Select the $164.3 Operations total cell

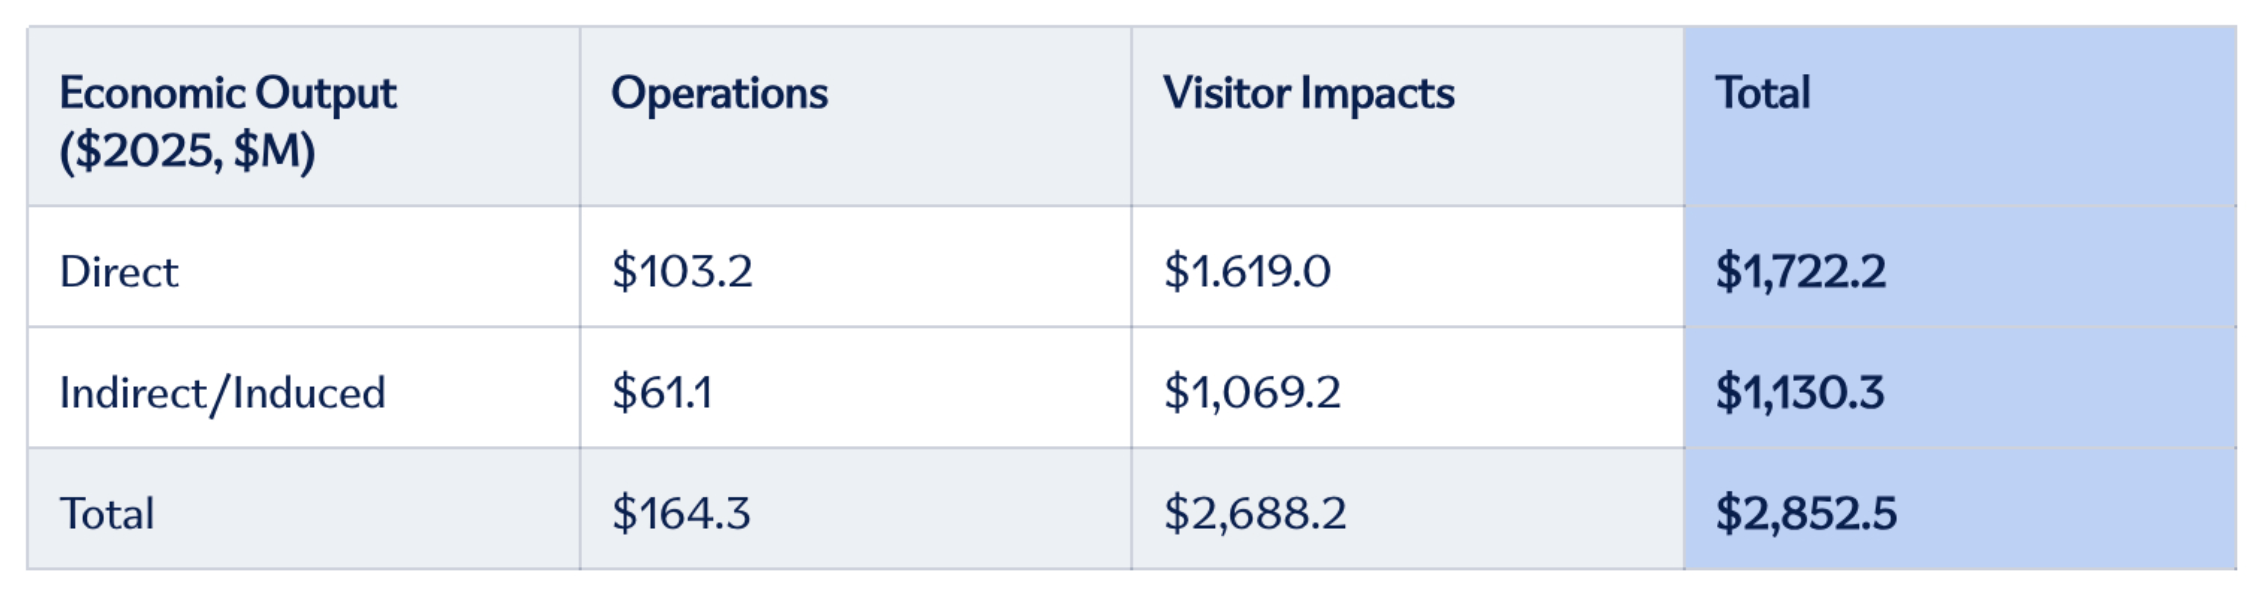click(681, 513)
